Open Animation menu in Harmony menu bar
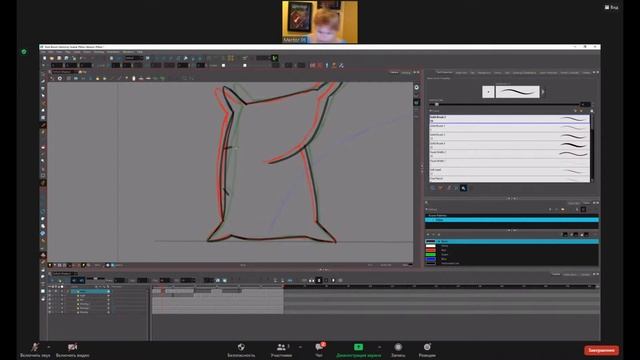This screenshot has height=360, width=640. click(113, 52)
